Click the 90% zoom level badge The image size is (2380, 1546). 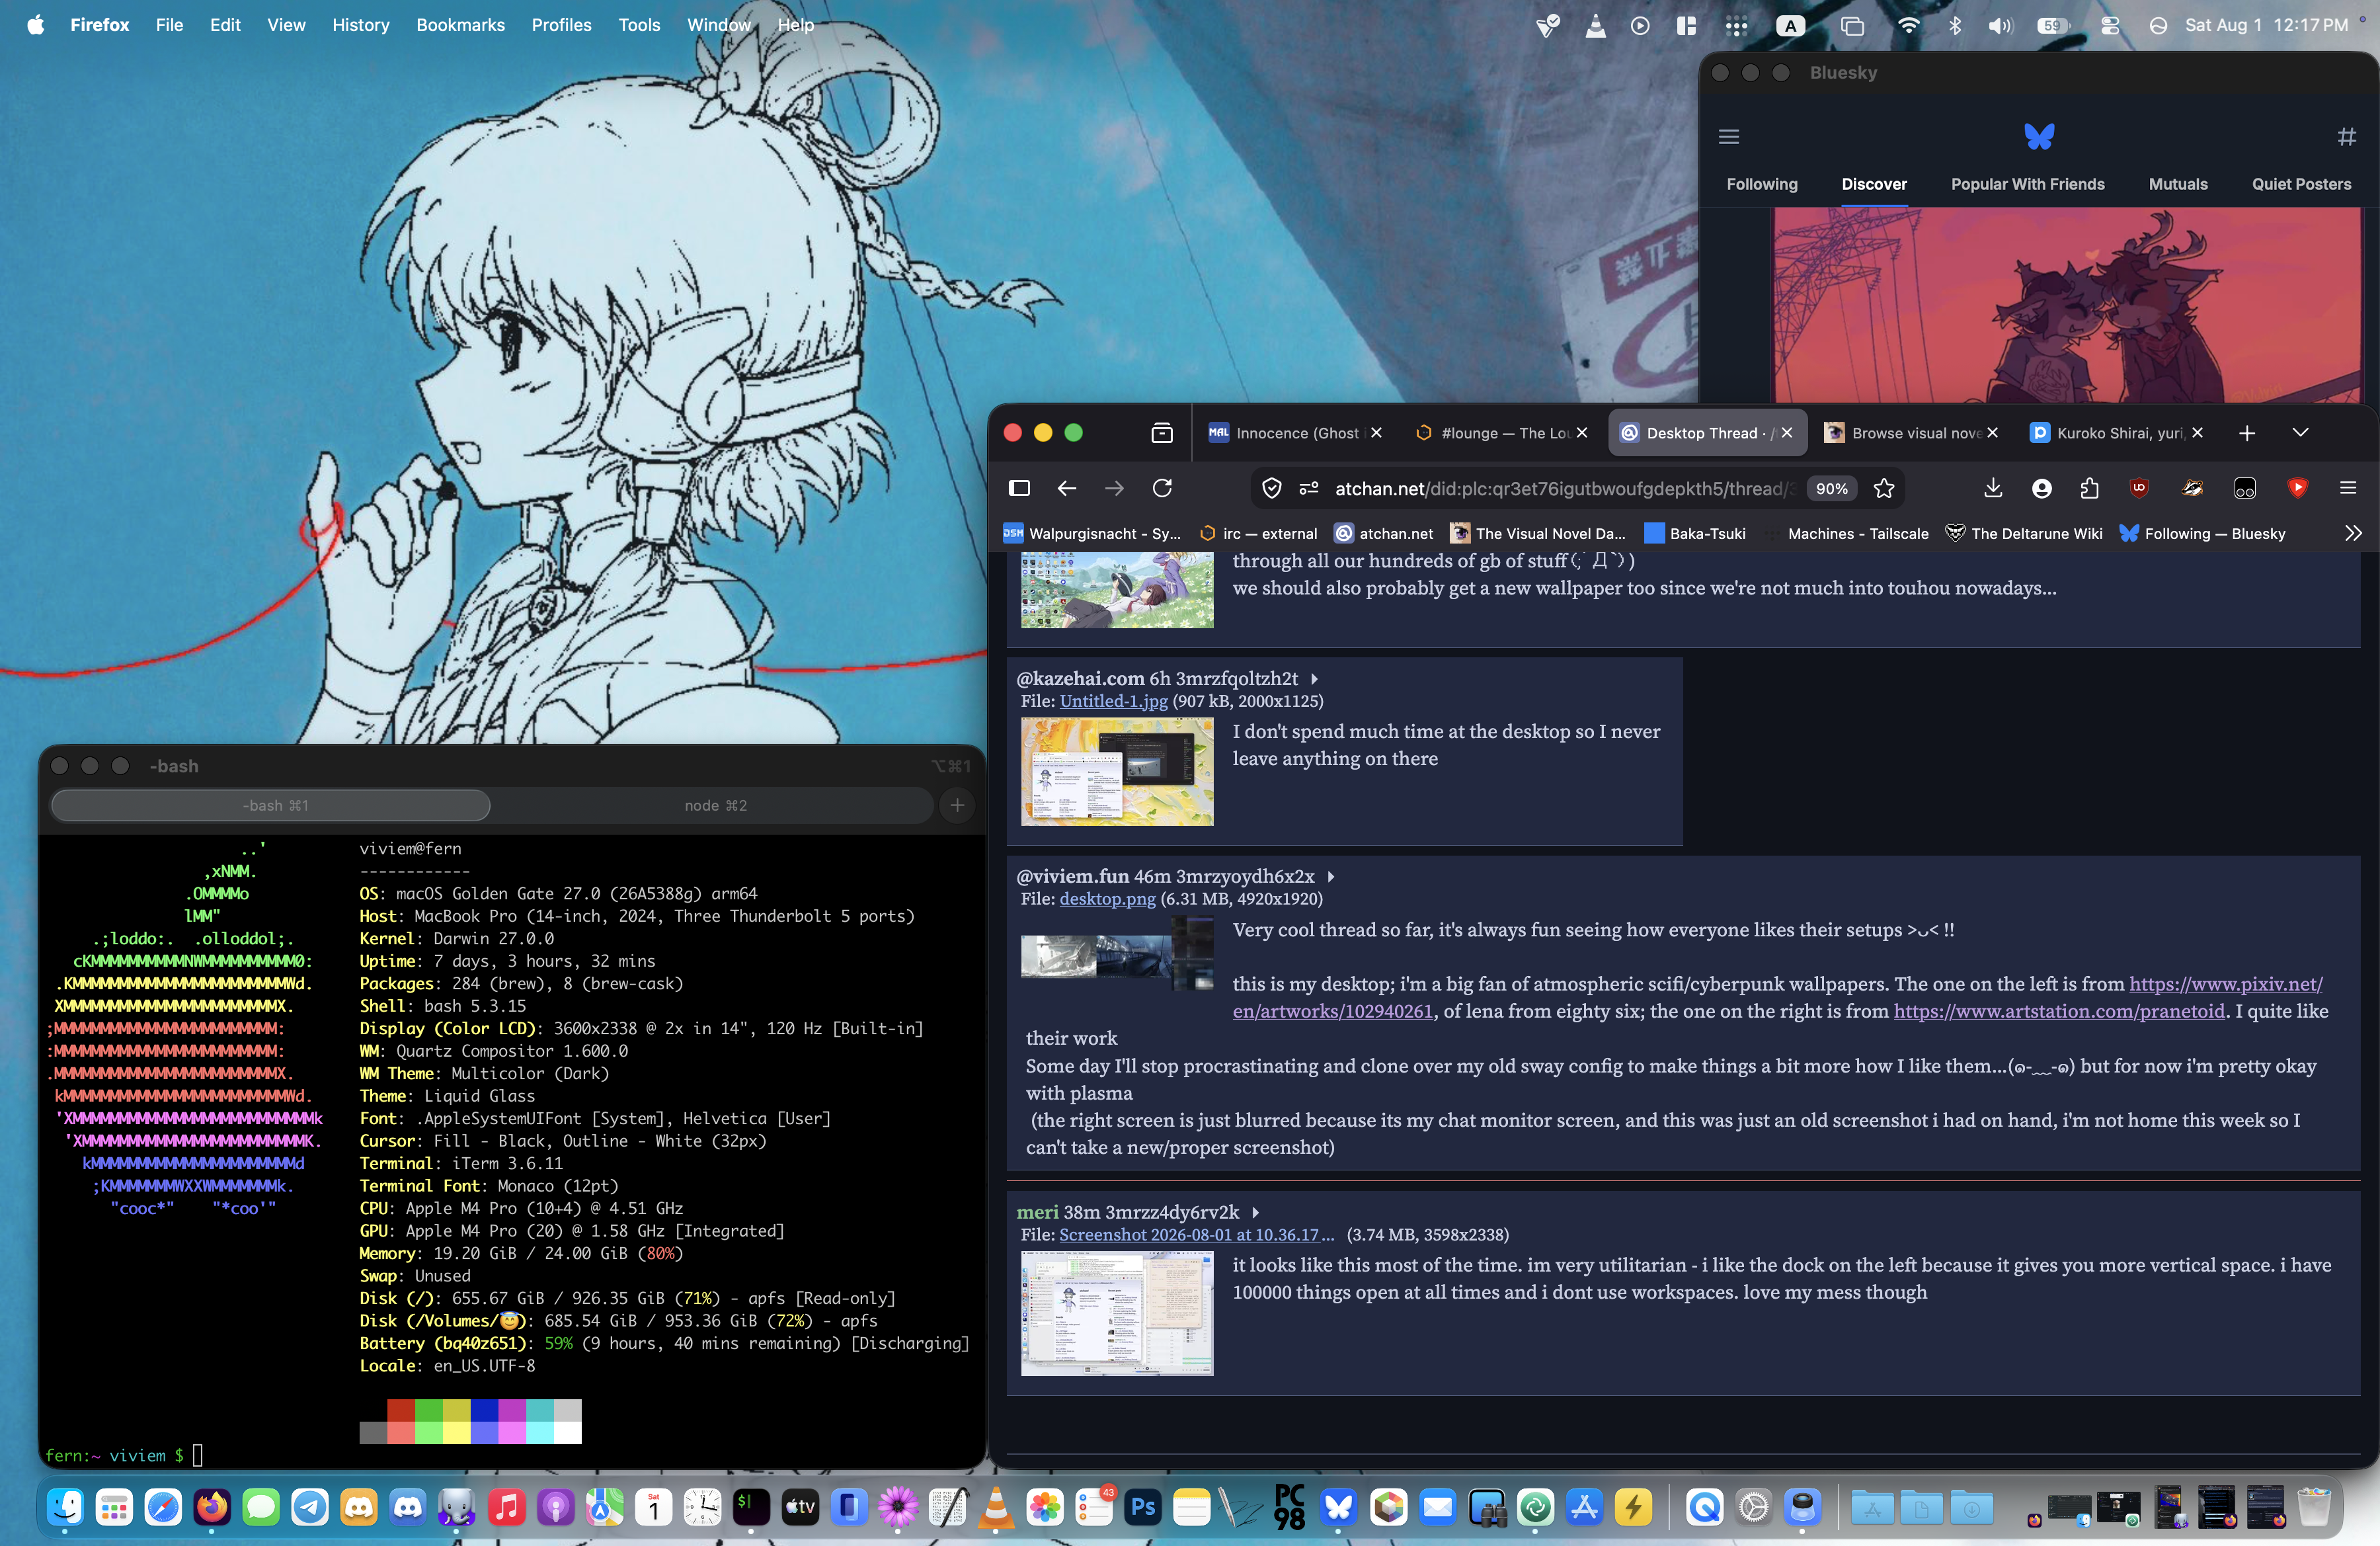pos(1832,488)
